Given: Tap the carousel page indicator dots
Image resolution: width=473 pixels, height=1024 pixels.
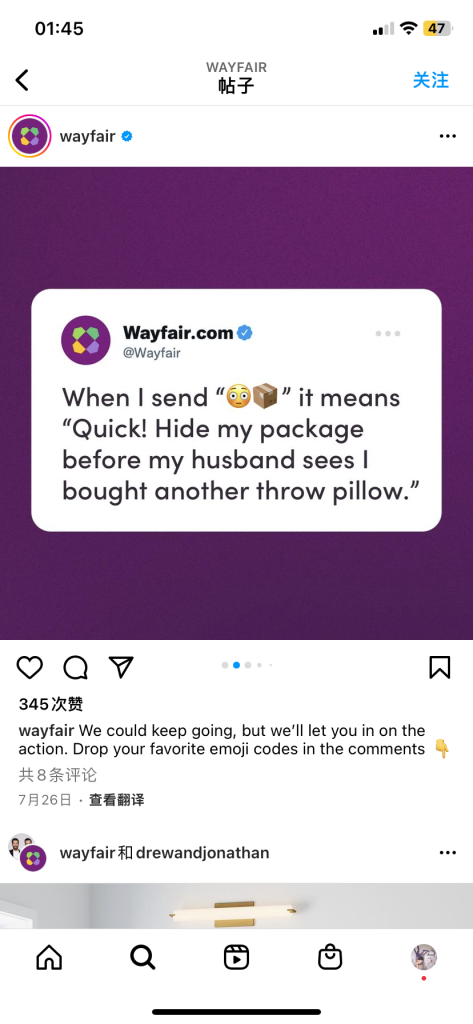Looking at the screenshot, I should tap(247, 665).
